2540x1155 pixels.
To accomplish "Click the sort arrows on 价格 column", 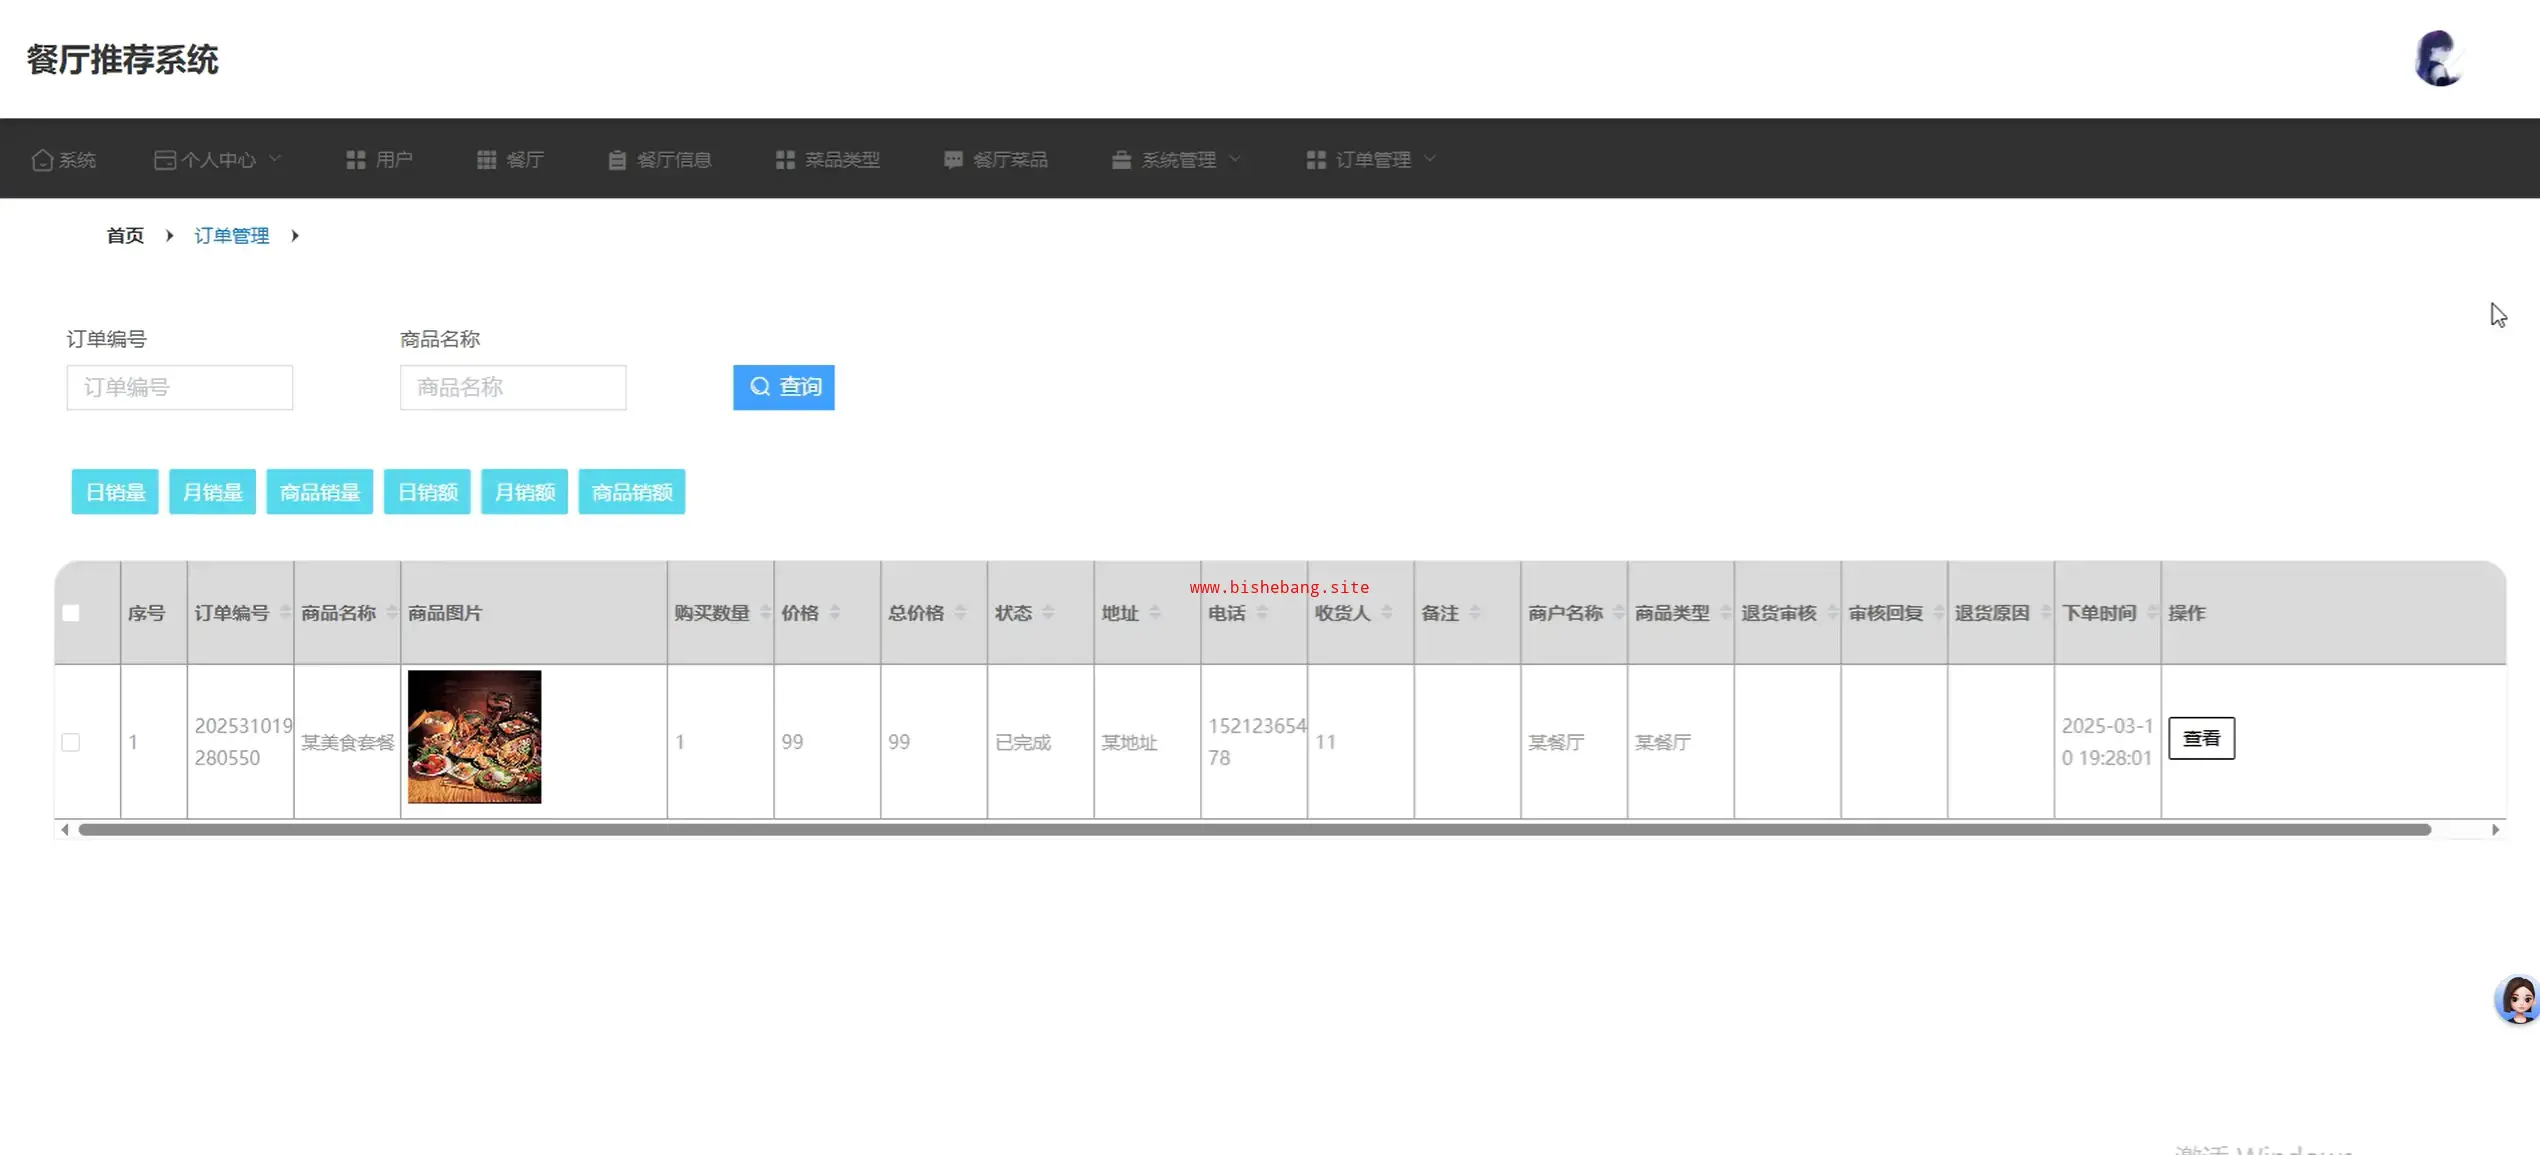I will (835, 613).
